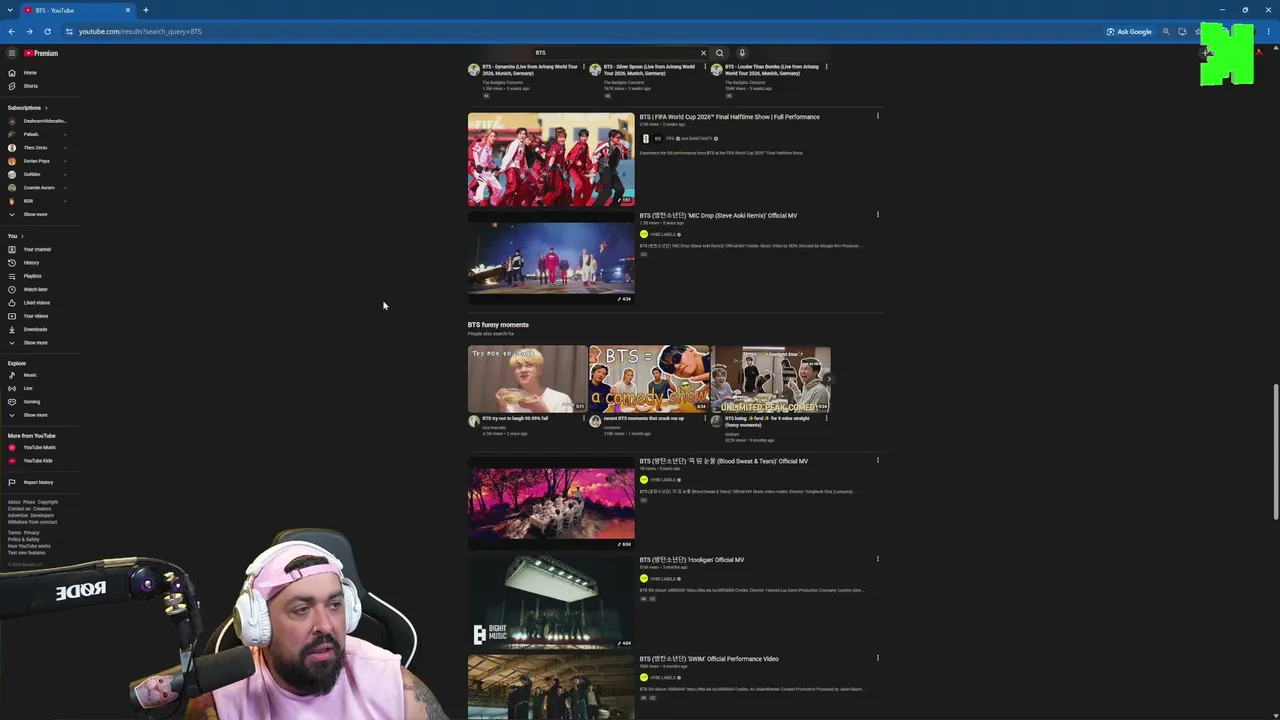Open 'MIC Drop (Steve Aoki Remix)' video title

[x=718, y=216]
